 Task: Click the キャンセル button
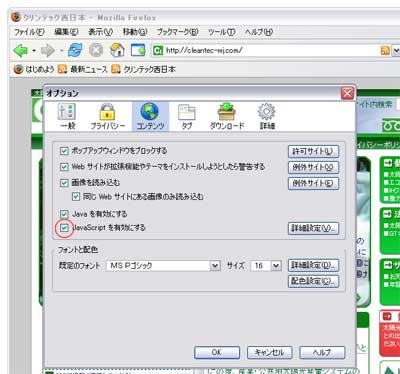[269, 352]
